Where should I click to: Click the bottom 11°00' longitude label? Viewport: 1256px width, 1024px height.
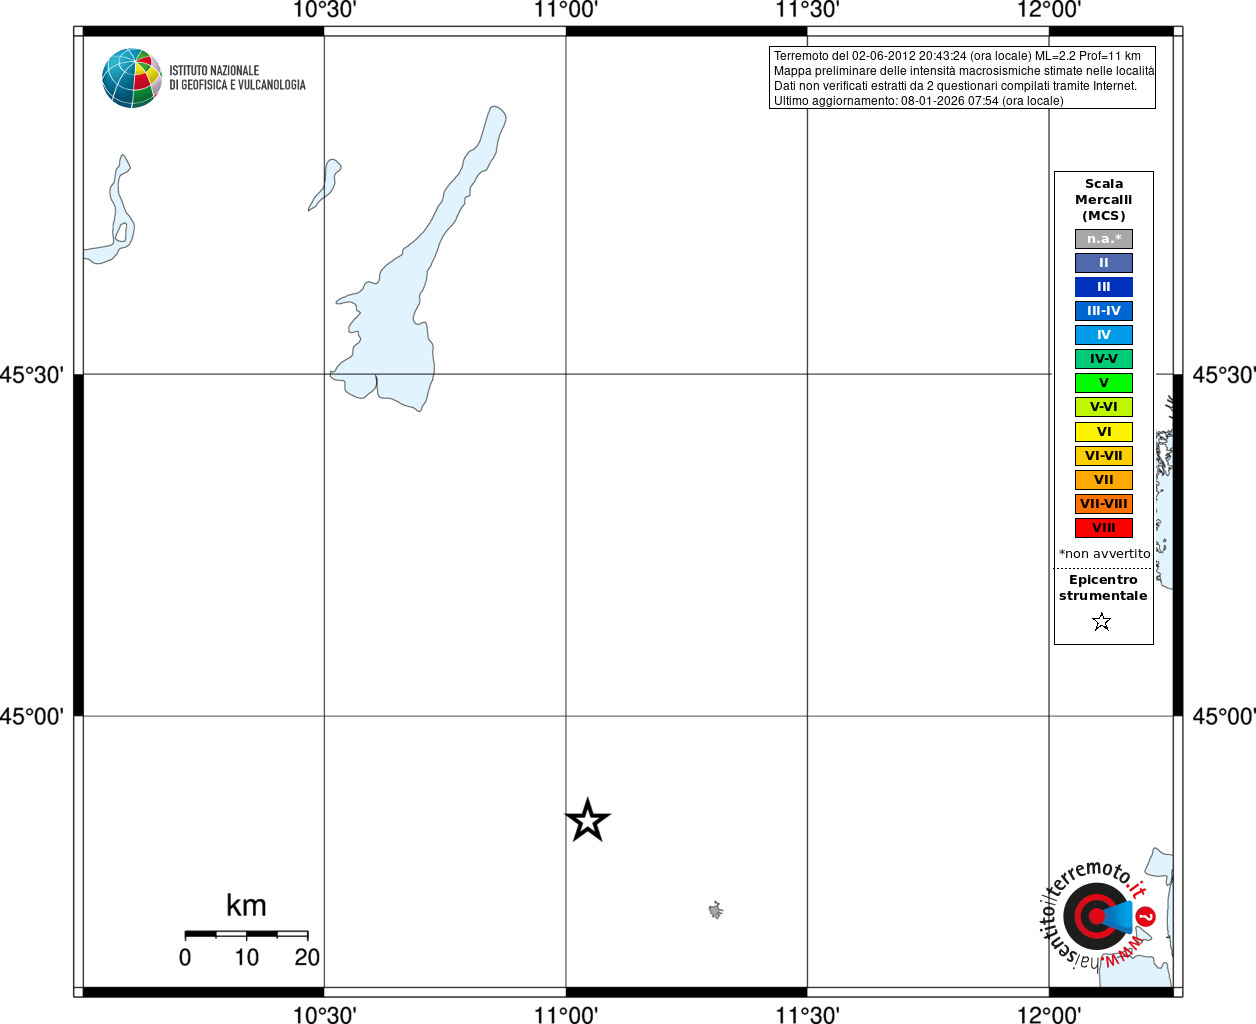(x=566, y=1015)
